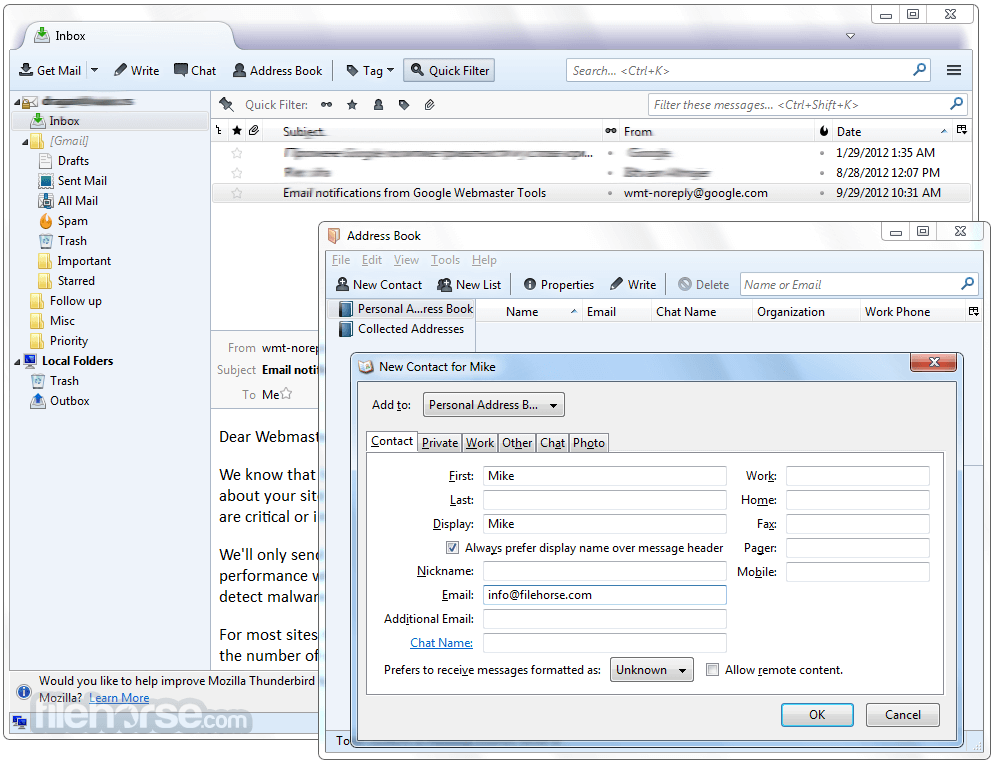The image size is (995, 764).
Task: Open the tab list dropdown arrow
Action: tap(850, 36)
